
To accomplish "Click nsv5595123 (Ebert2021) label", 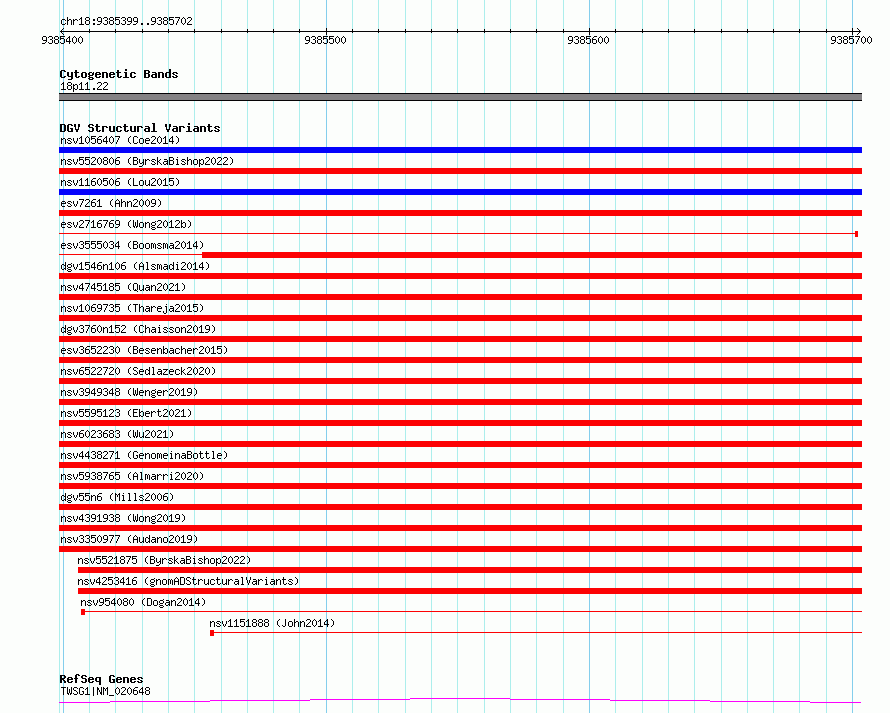I will (126, 413).
